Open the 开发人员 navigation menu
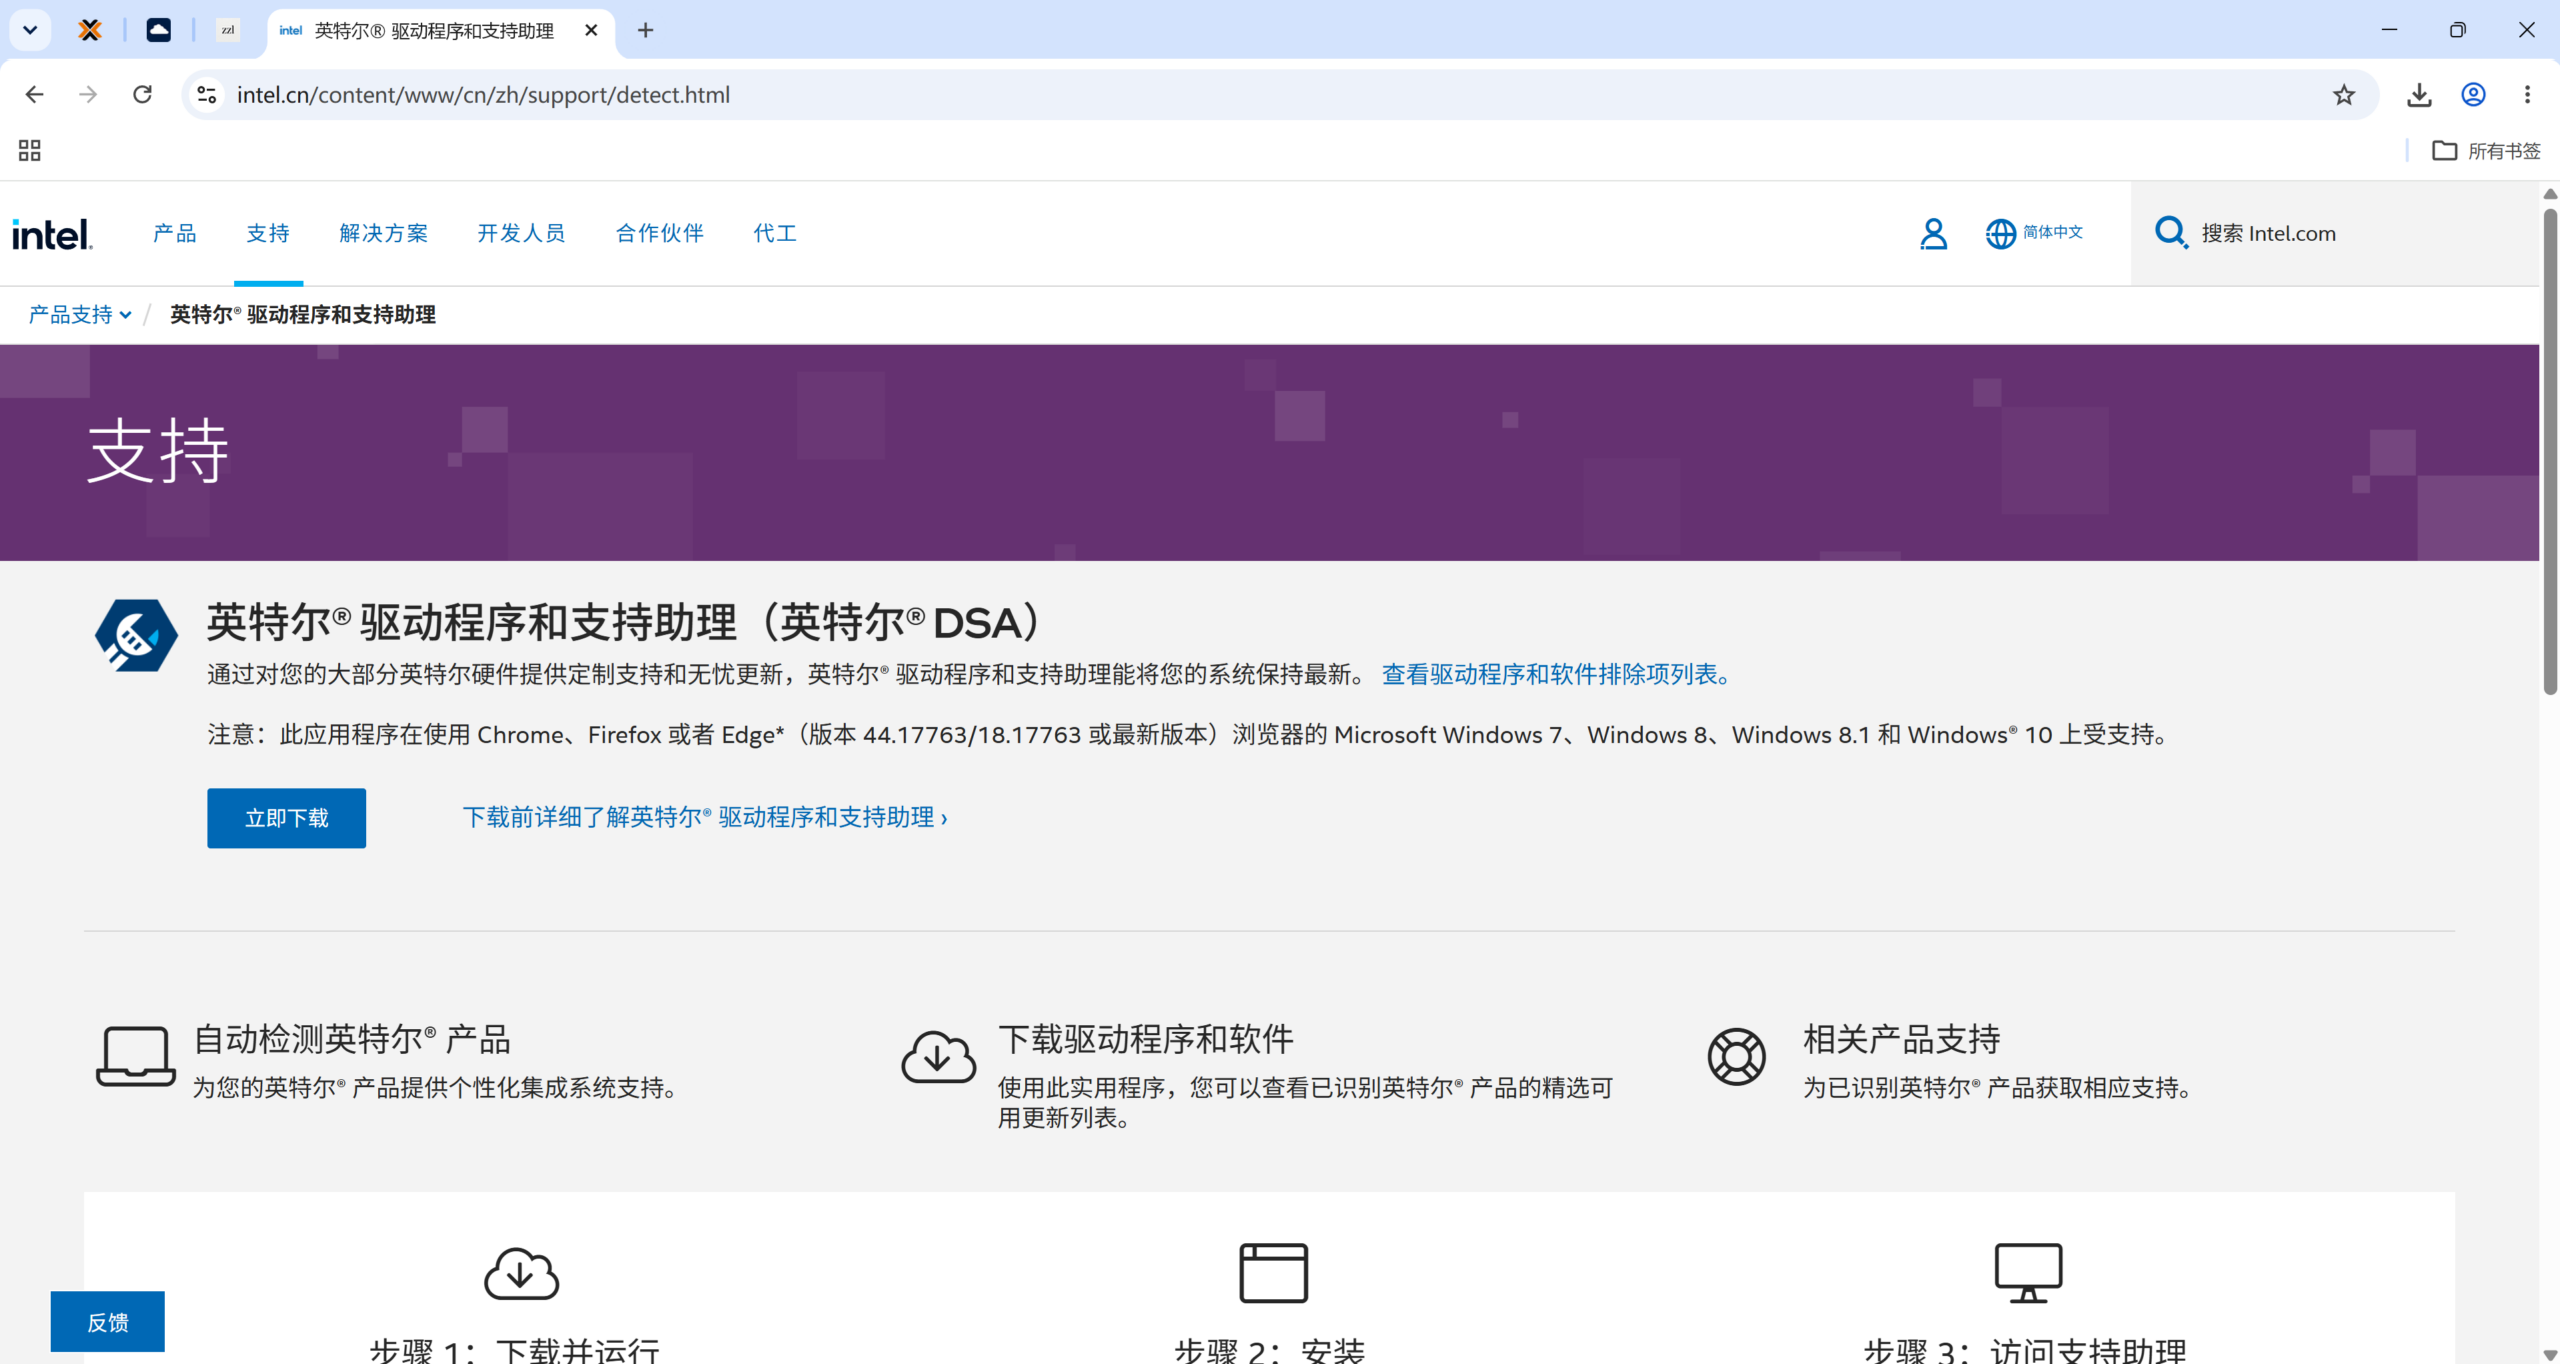 pyautogui.click(x=521, y=233)
